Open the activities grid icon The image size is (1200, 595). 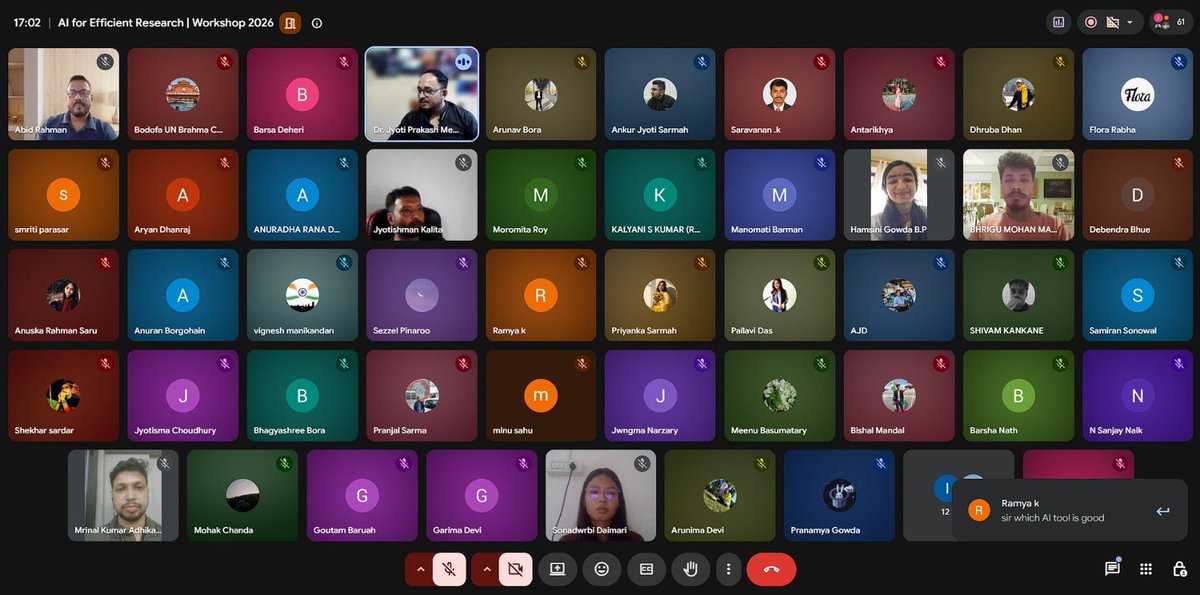pyautogui.click(x=1146, y=569)
